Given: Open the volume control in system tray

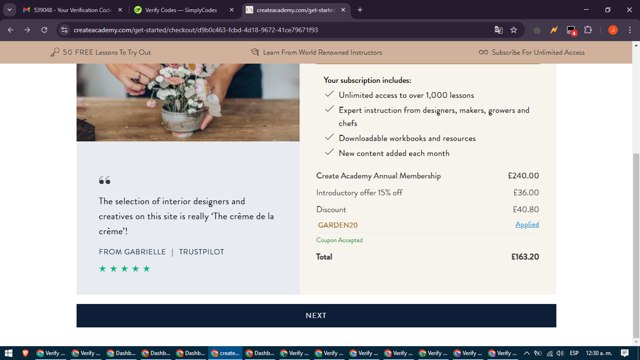Looking at the screenshot, I should (x=560, y=353).
